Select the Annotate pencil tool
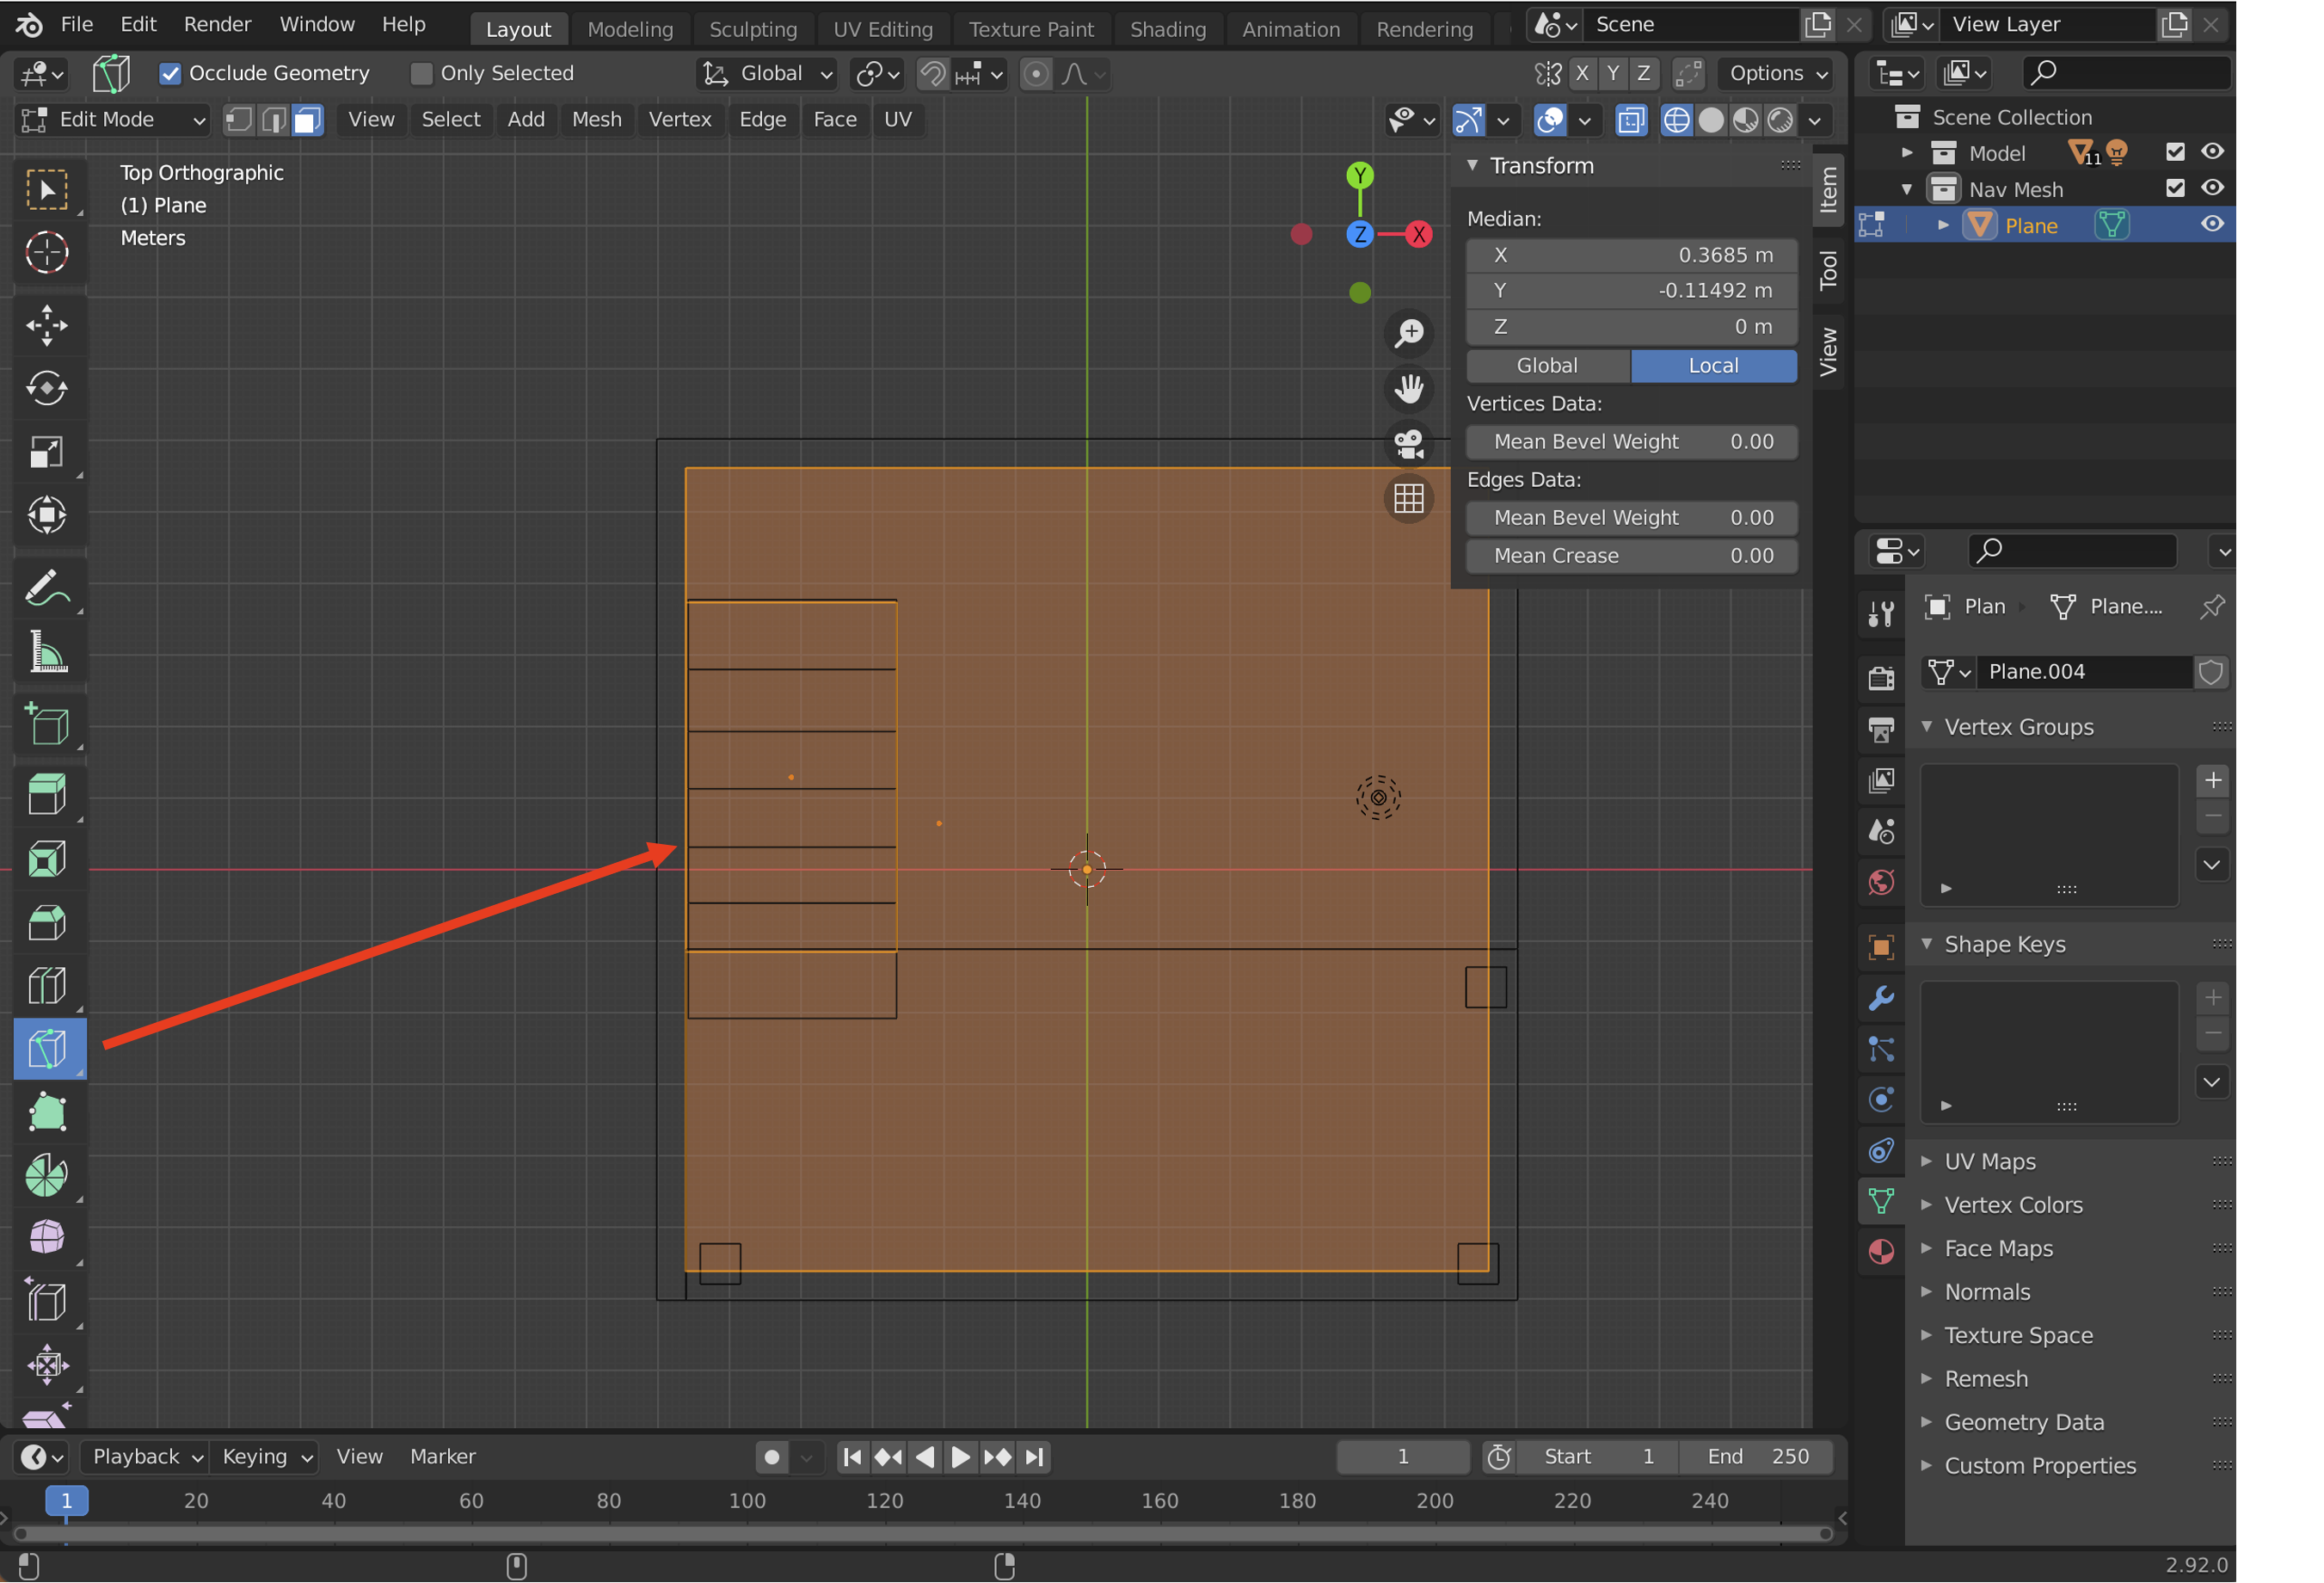The width and height of the screenshot is (2324, 1583). pyautogui.click(x=47, y=589)
